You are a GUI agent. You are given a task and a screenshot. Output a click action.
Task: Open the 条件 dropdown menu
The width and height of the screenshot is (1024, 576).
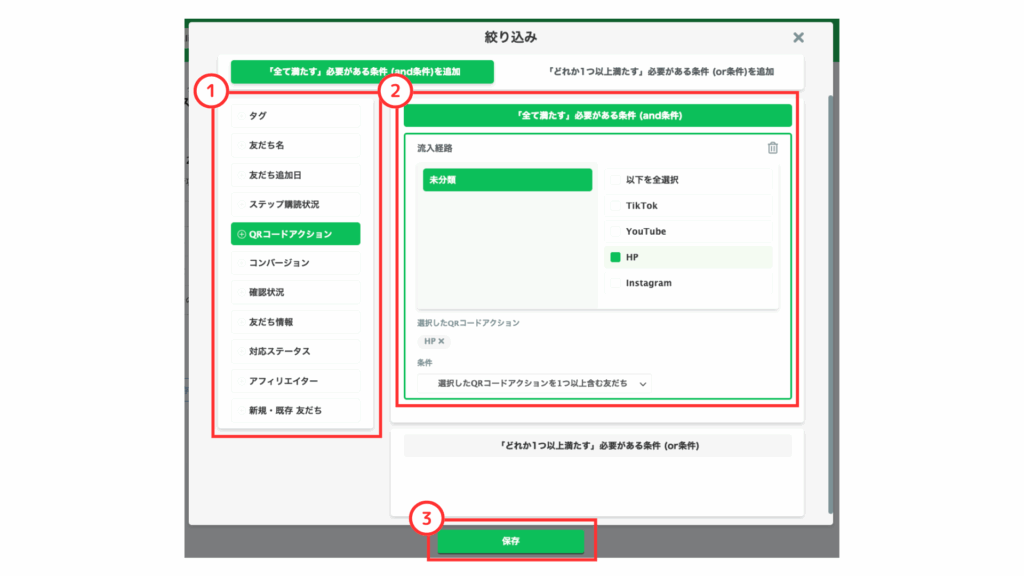(x=542, y=383)
